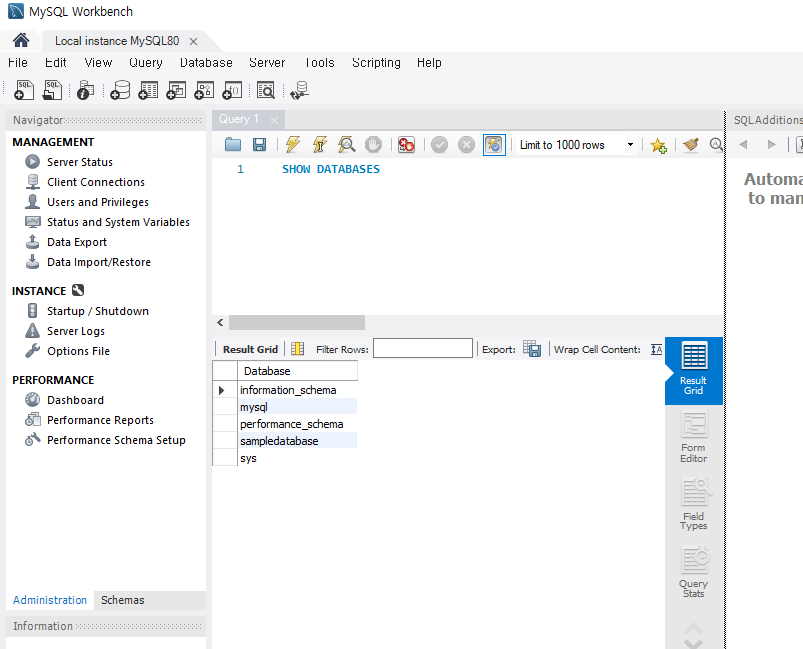
Task: Create a new stored procedure icon
Action: (204, 90)
